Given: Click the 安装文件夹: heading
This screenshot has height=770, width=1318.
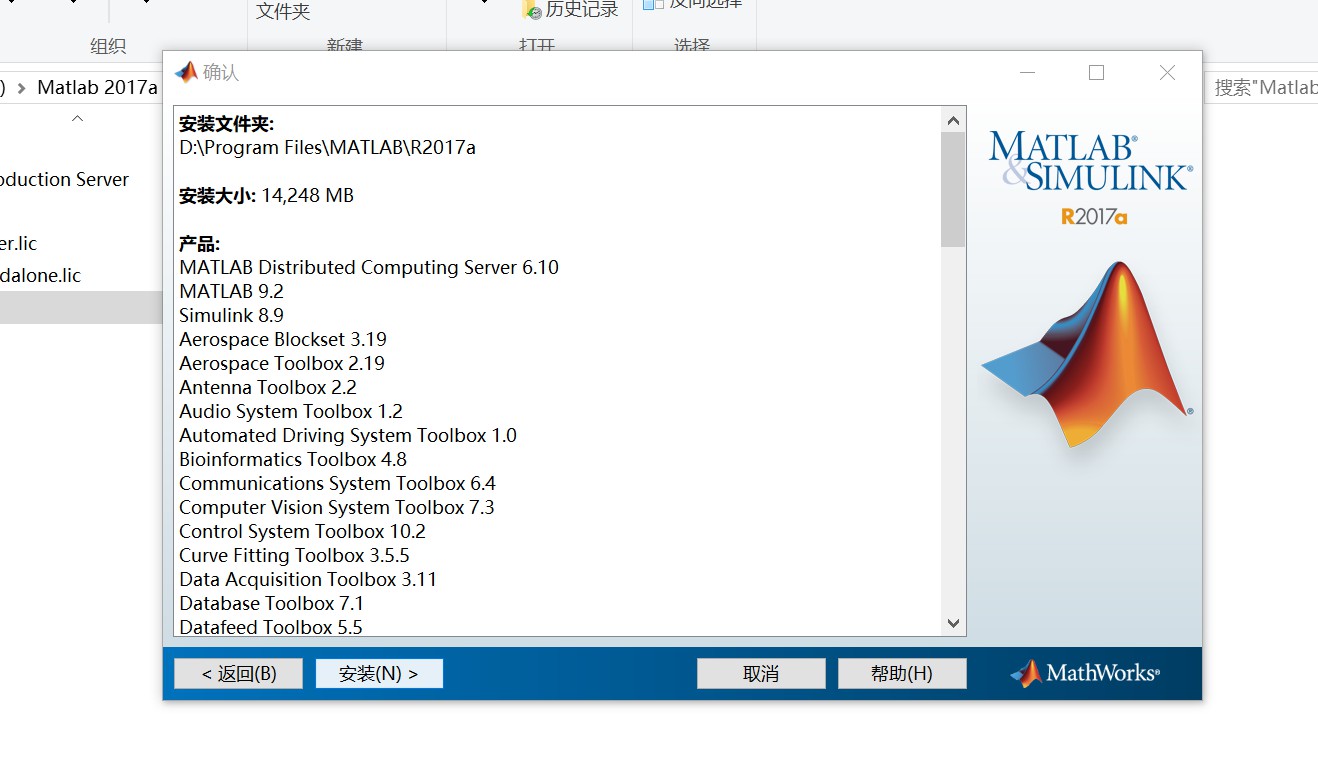Looking at the screenshot, I should point(226,124).
